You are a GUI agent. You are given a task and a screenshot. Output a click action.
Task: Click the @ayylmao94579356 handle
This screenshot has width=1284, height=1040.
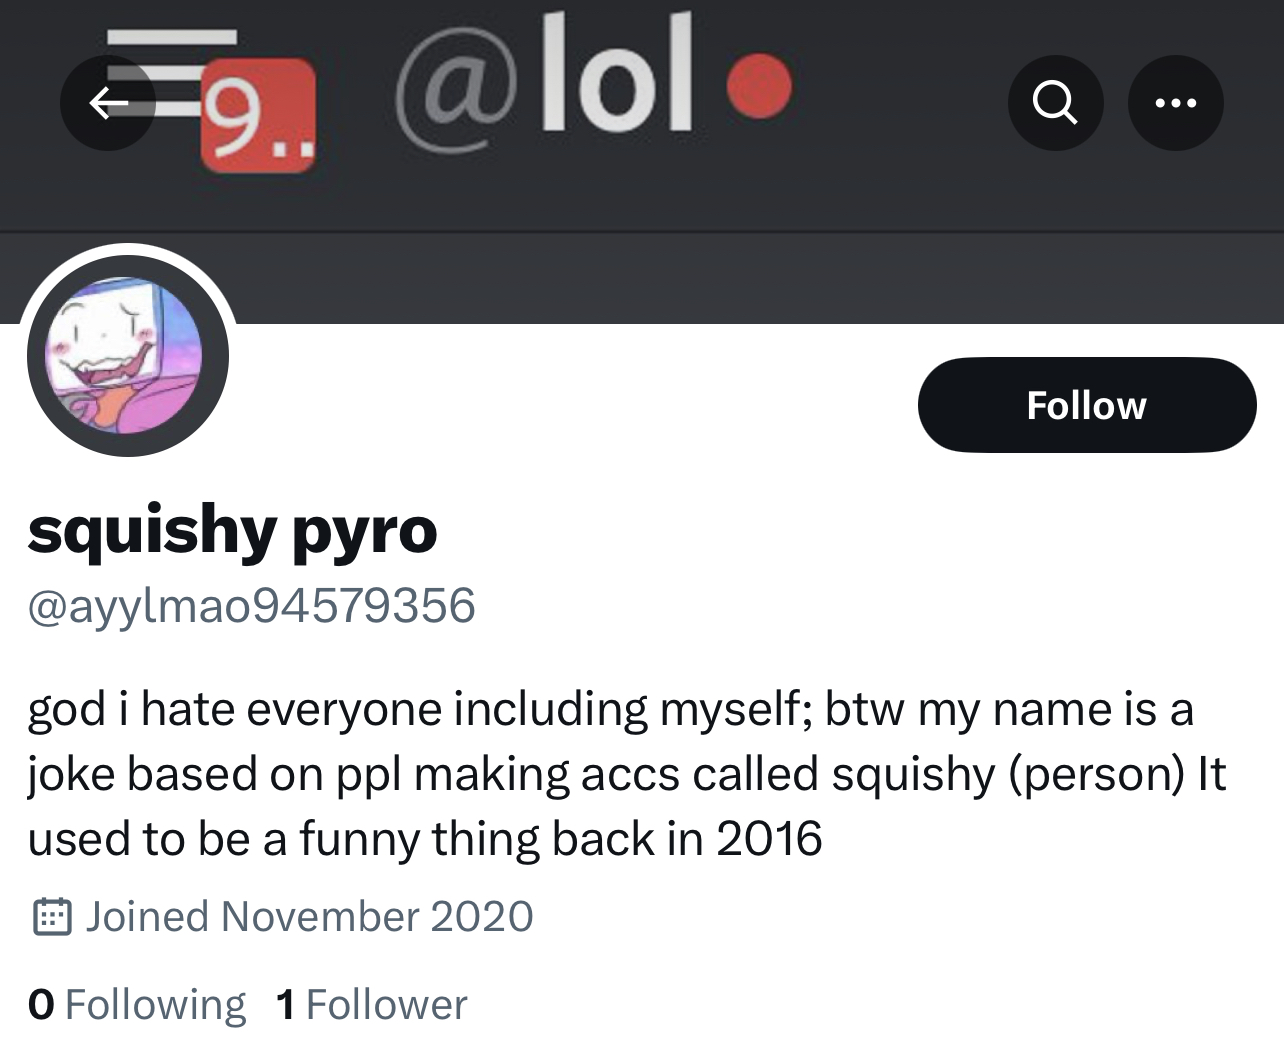point(251,606)
